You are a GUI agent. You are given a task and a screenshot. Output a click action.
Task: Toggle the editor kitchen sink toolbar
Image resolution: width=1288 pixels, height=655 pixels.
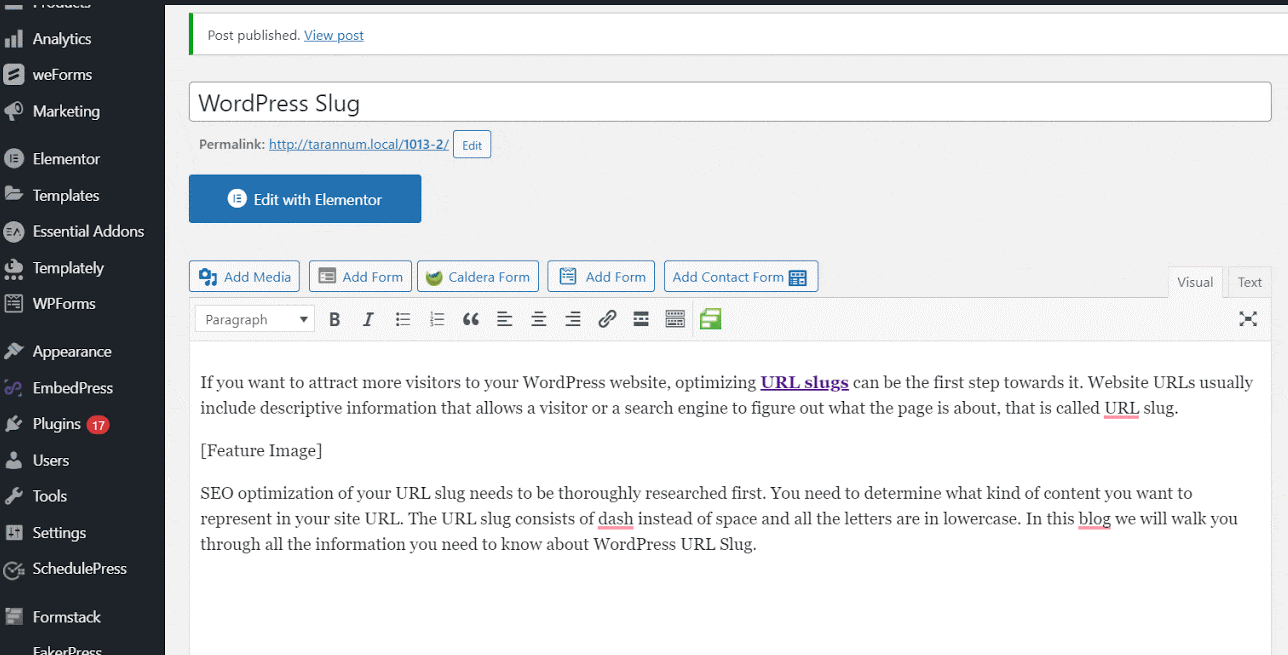(675, 318)
